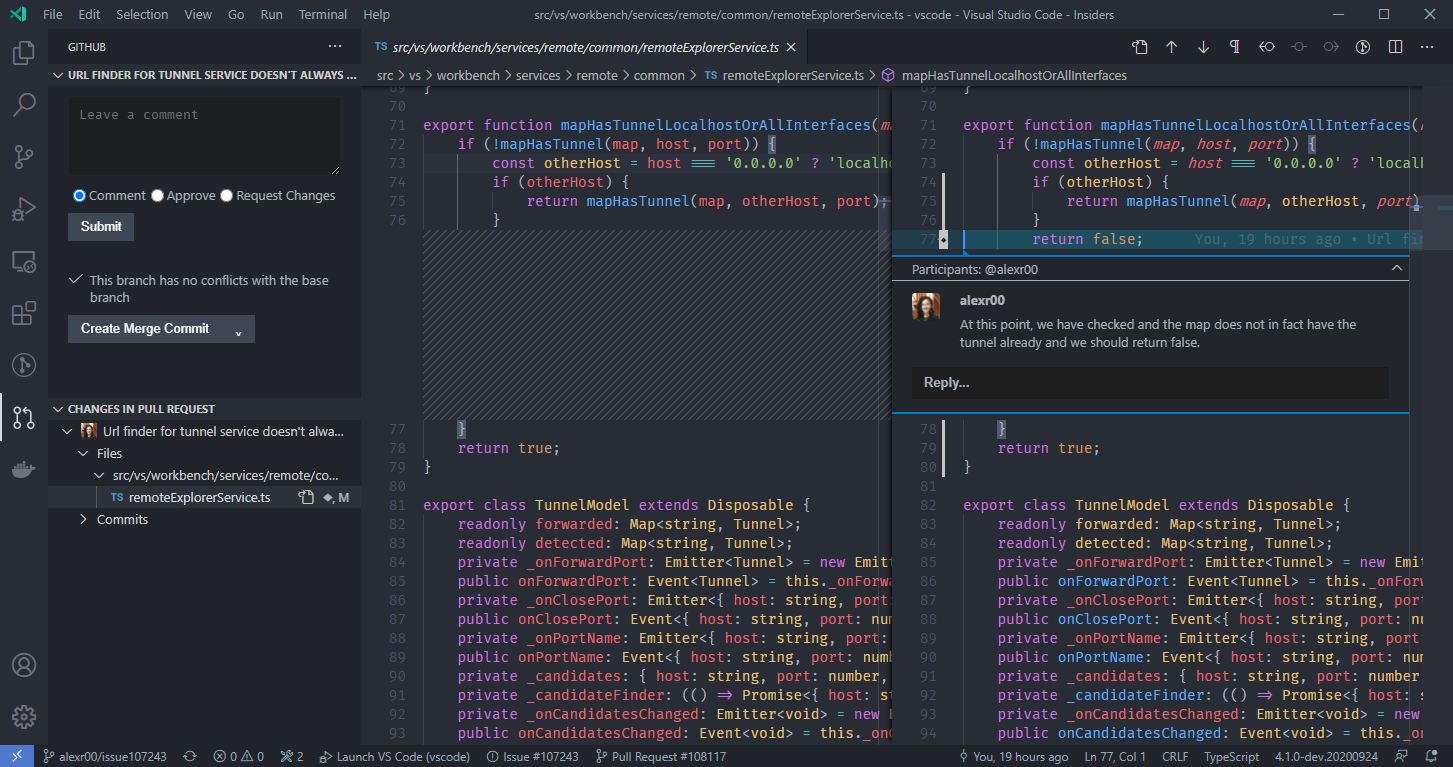Open the Docker view in activity bar
Screen dimensions: 1453x767
pyautogui.click(x=24, y=470)
